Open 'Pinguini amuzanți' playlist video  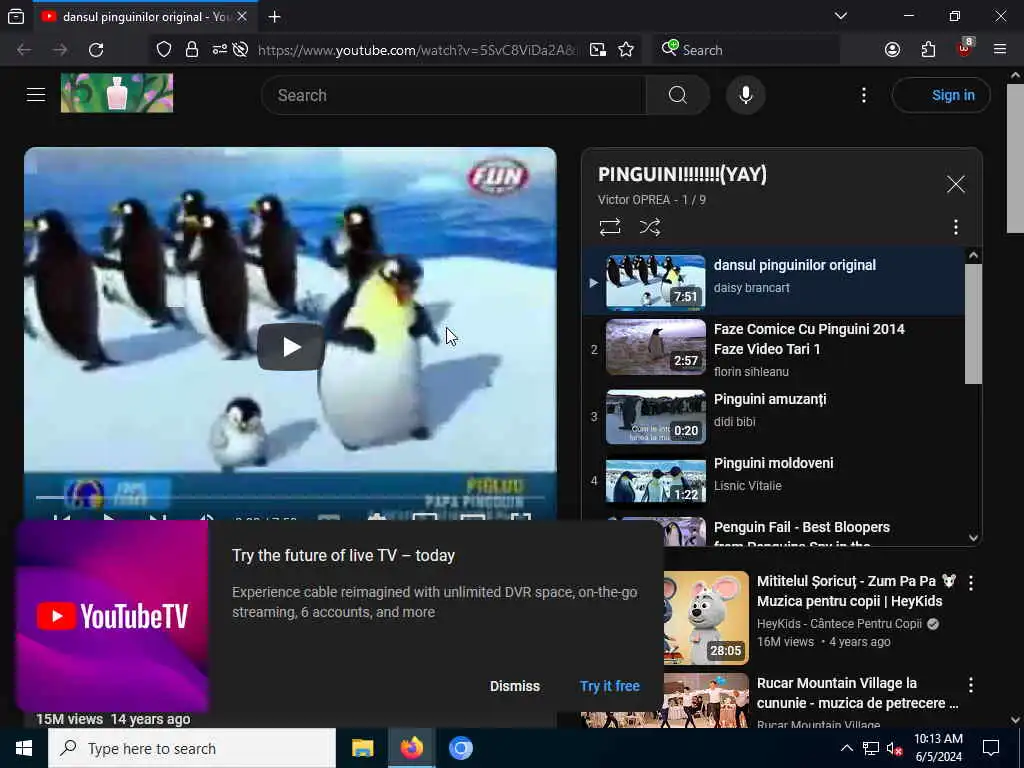(x=770, y=399)
